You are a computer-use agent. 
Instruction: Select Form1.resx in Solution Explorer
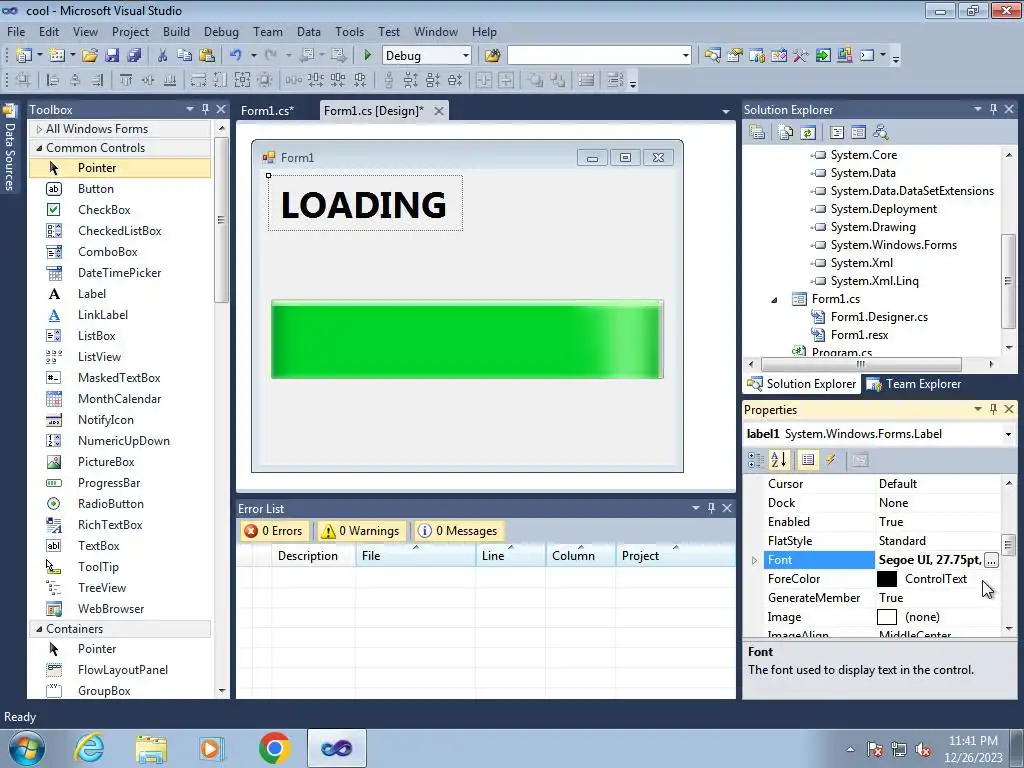(x=859, y=335)
